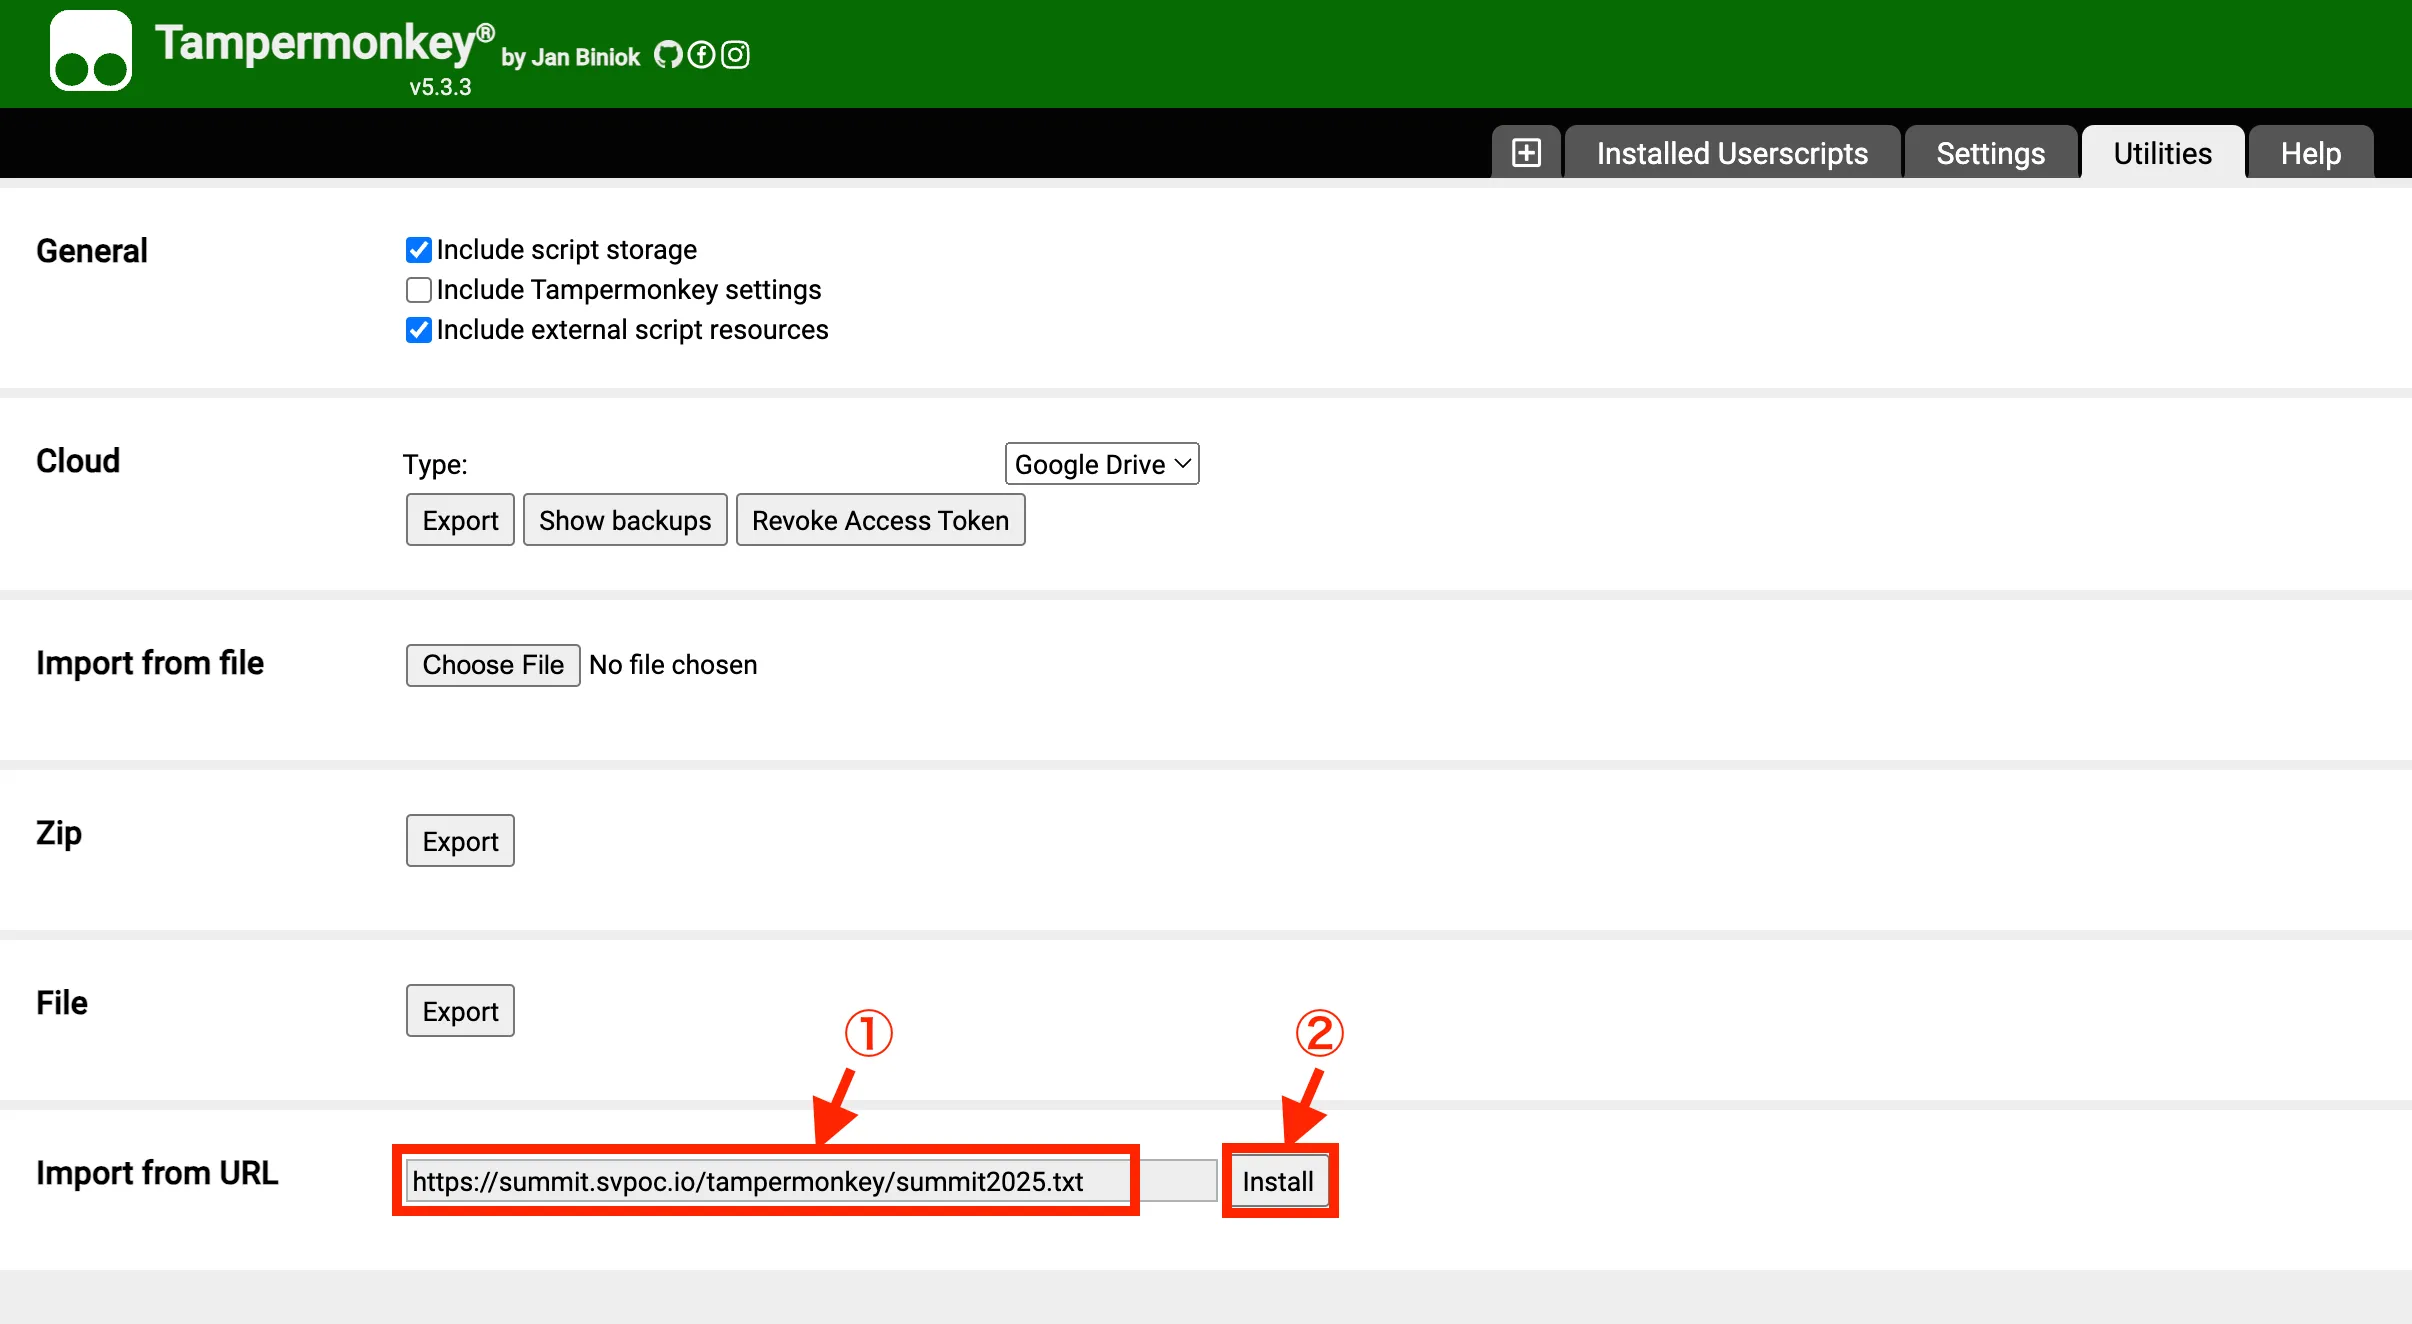2412x1324 pixels.
Task: Click Export in the File section
Action: 460,1011
